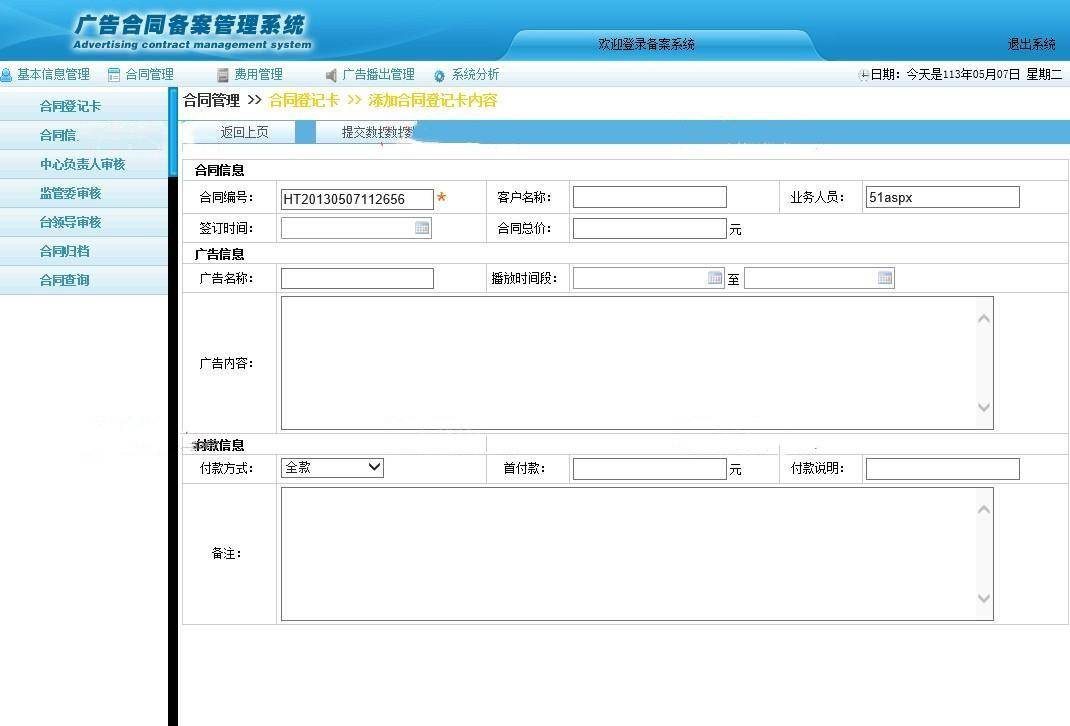Click the 基本信息管理 user icon
The height and width of the screenshot is (726, 1070).
tap(7, 75)
